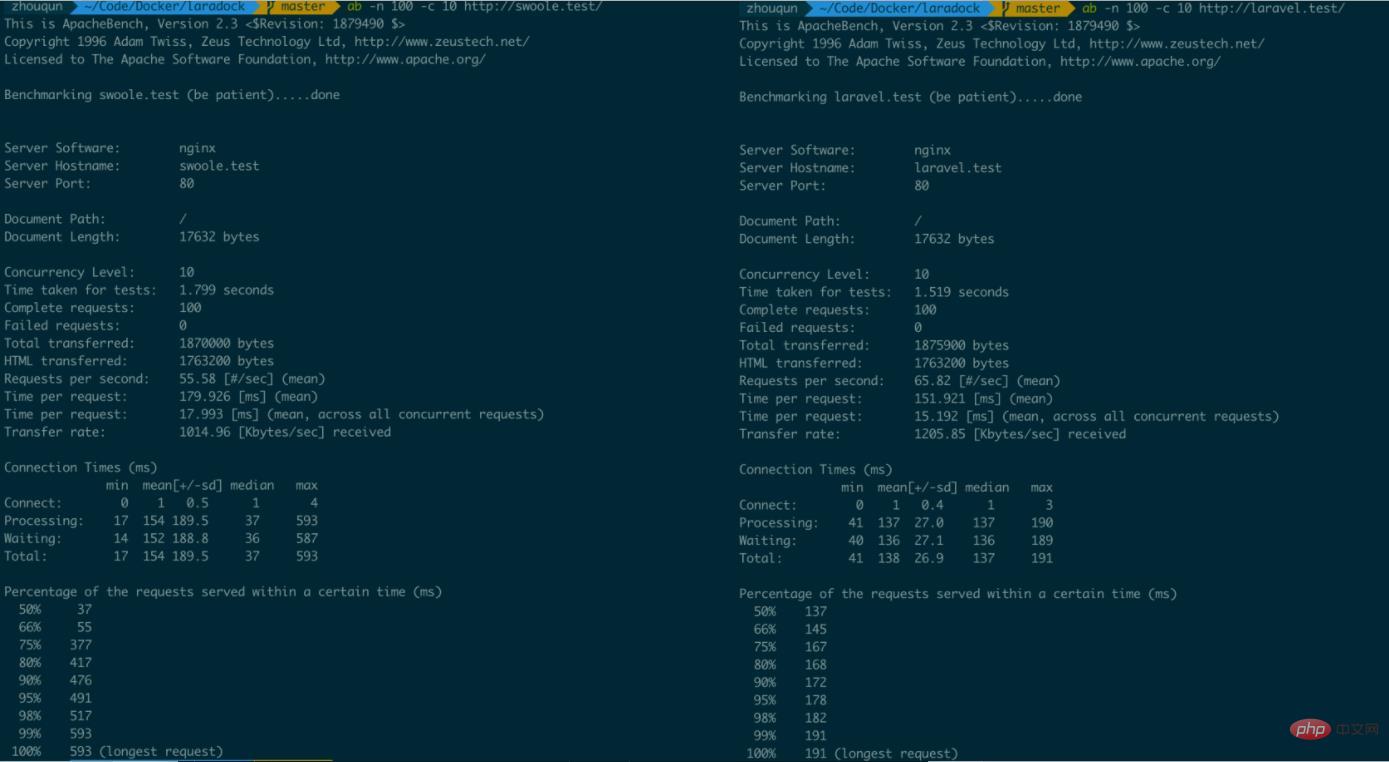1389x762 pixels.
Task: Click the 55.58 requests per second value
Action: 196,379
